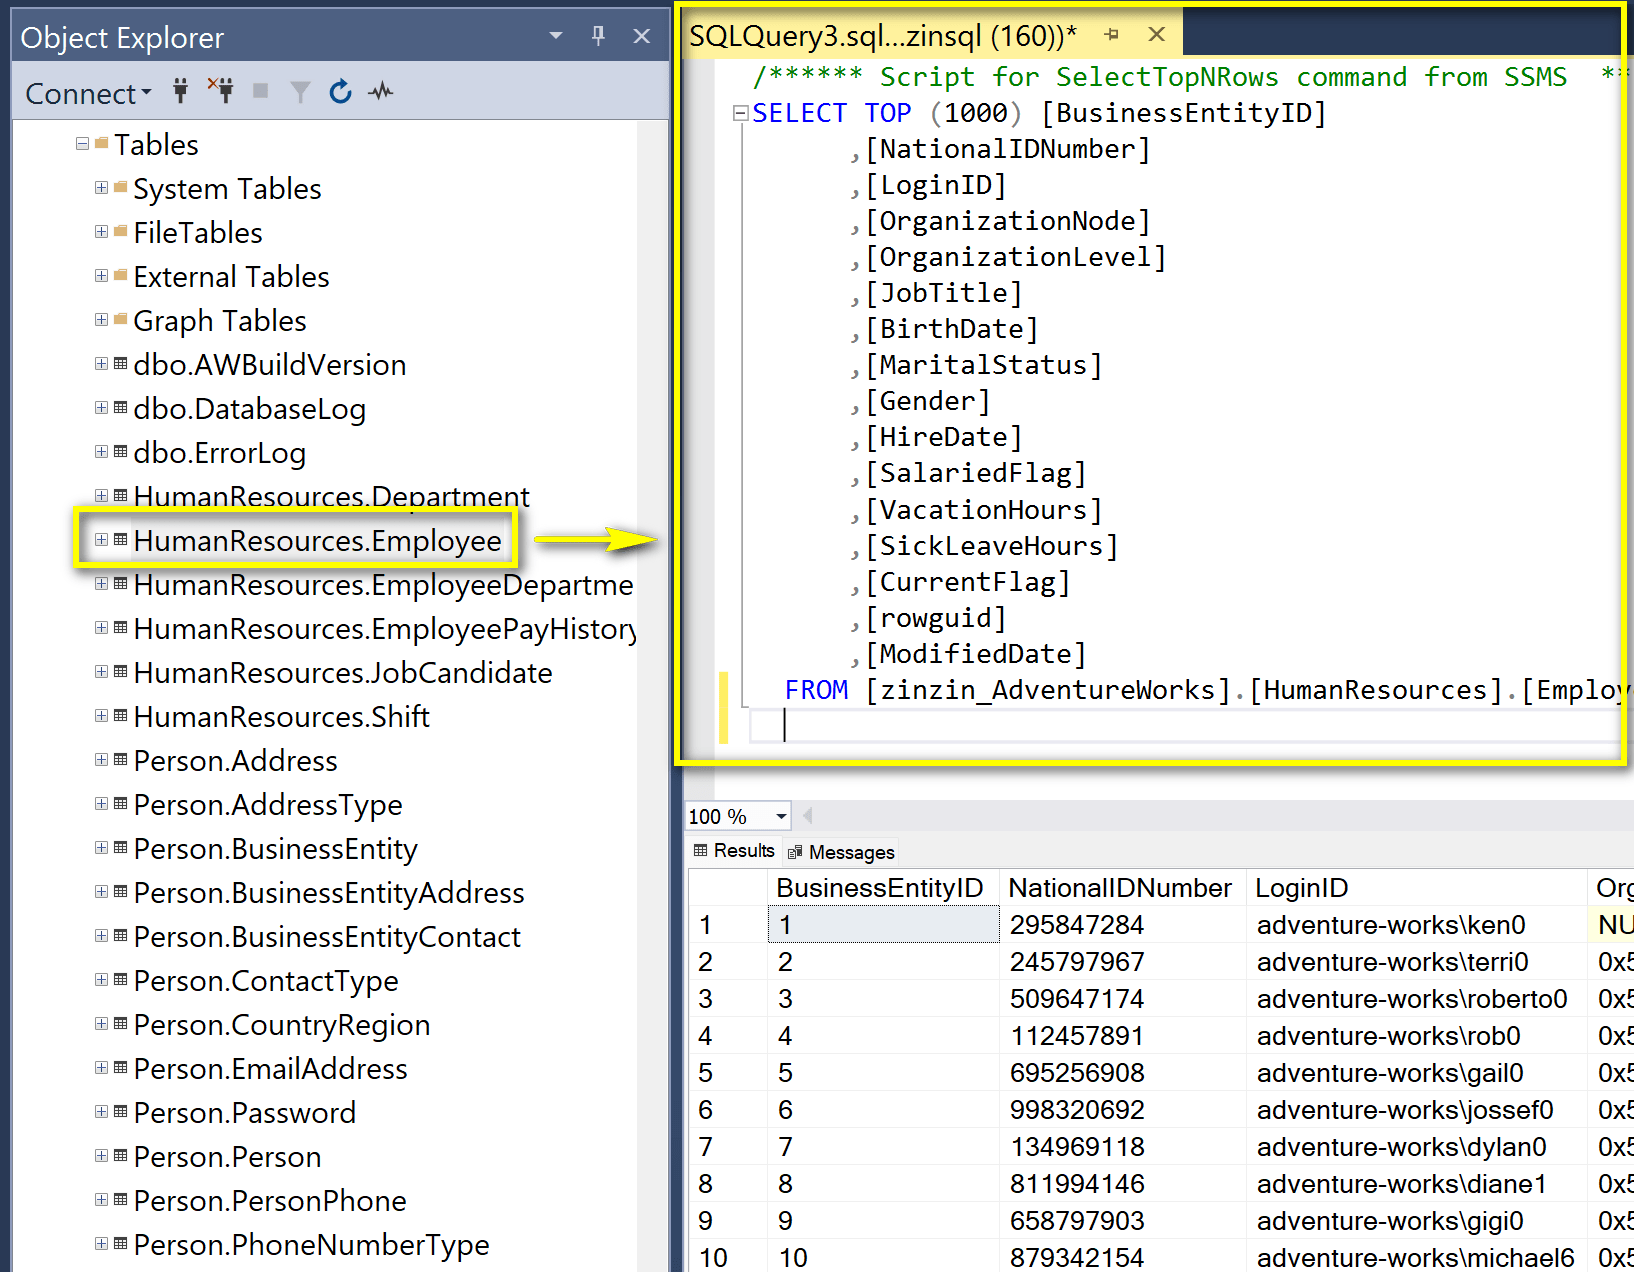Click the table icon beside dbo.AWBuildVersion

point(120,364)
